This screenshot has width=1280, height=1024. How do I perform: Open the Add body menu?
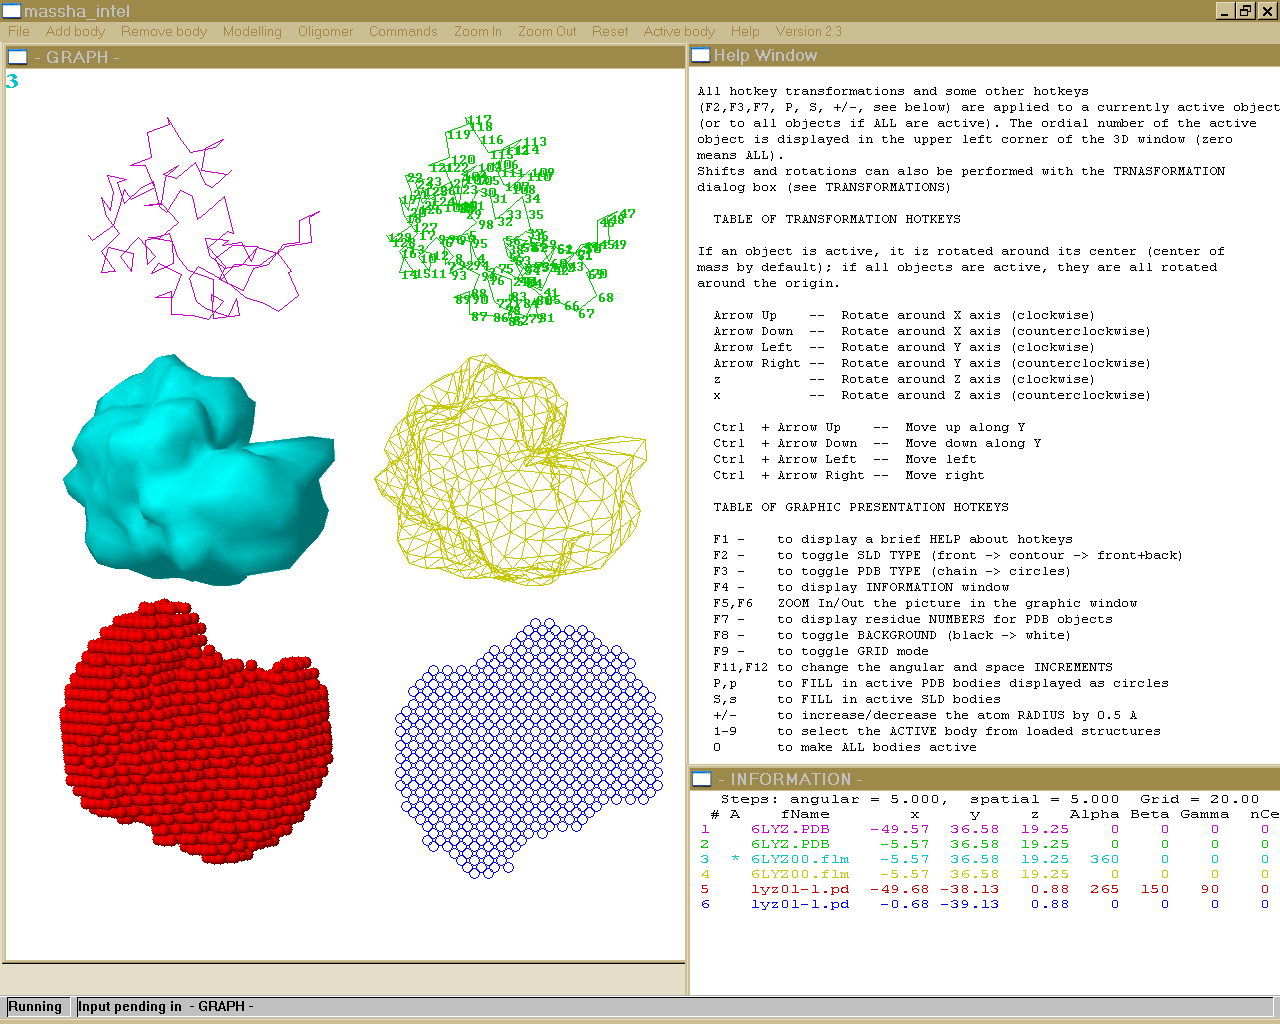pos(75,31)
